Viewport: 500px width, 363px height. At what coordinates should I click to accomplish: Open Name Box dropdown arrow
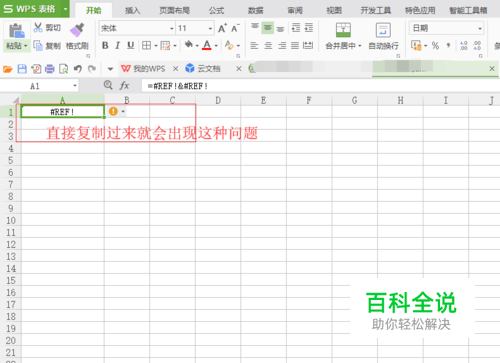click(75, 86)
